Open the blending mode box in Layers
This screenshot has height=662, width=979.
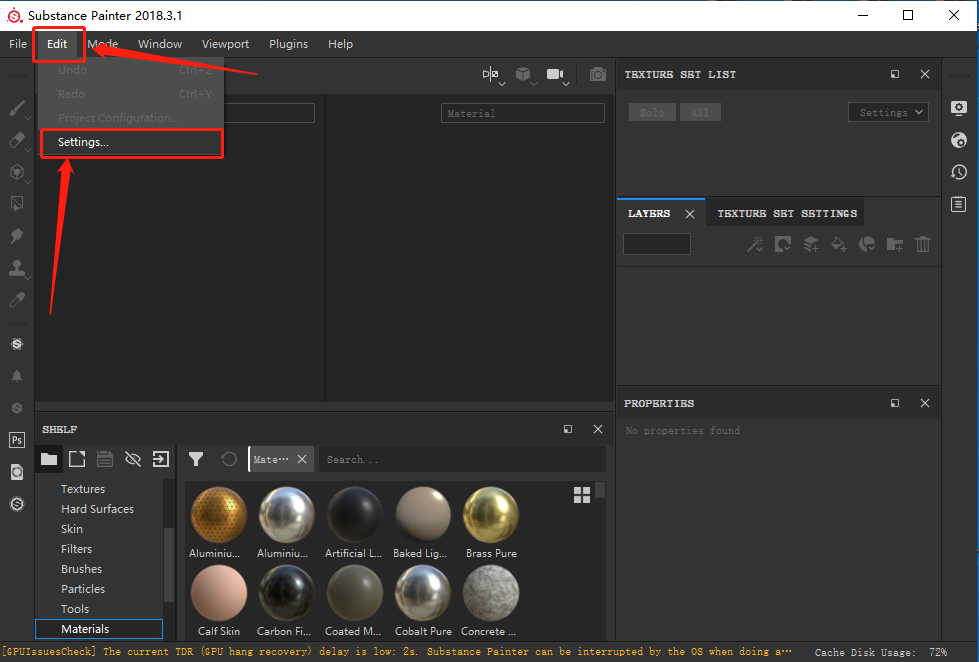pyautogui.click(x=657, y=244)
